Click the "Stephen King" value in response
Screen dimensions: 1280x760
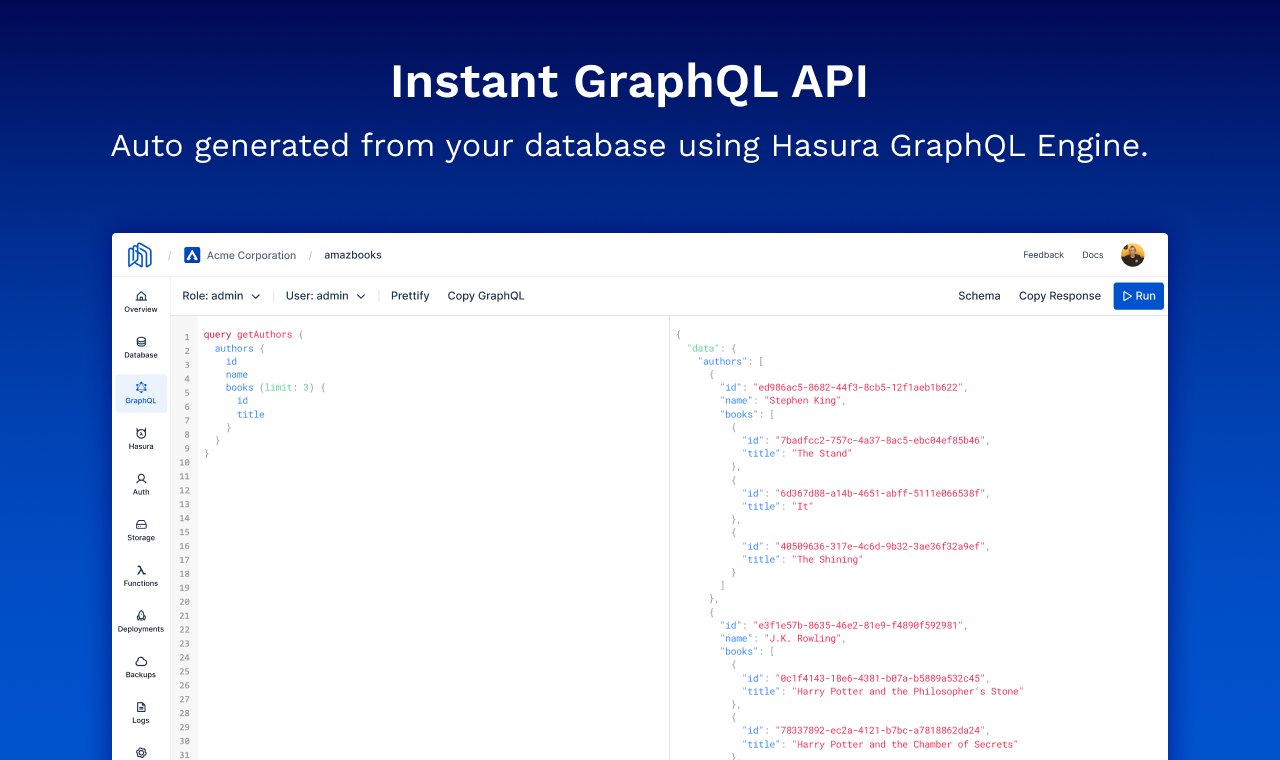[805, 401]
